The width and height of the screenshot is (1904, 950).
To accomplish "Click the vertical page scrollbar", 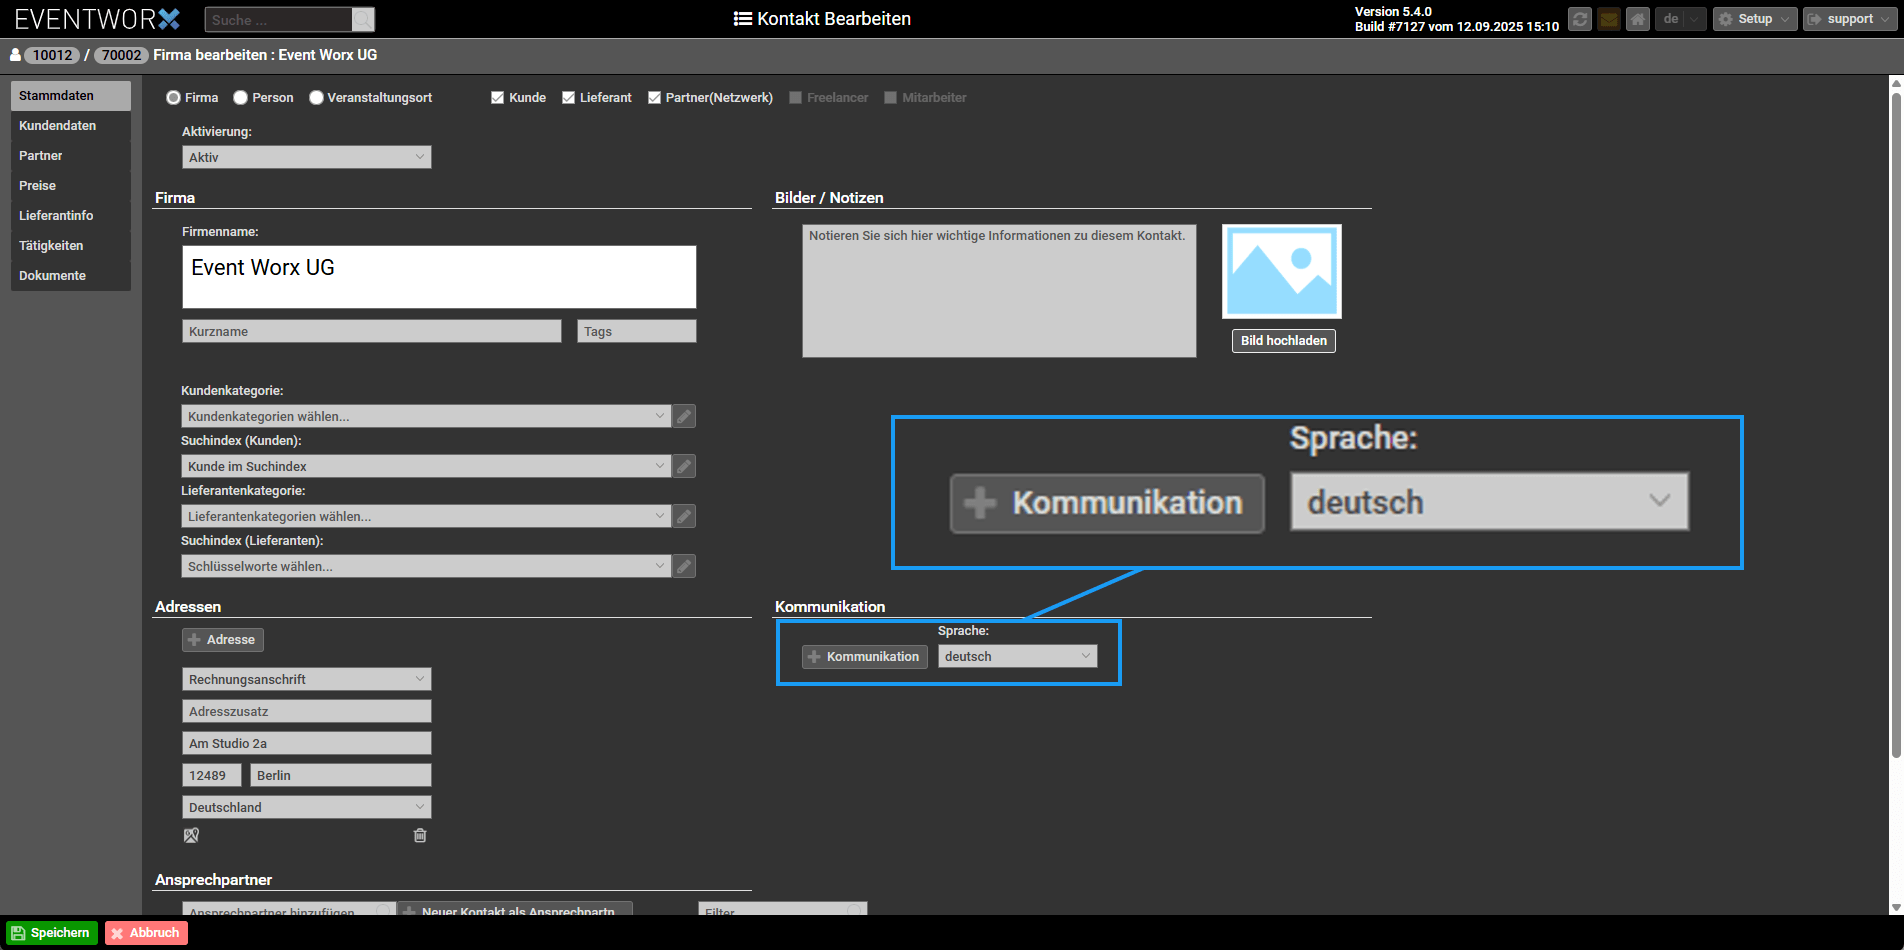I will (x=1895, y=420).
